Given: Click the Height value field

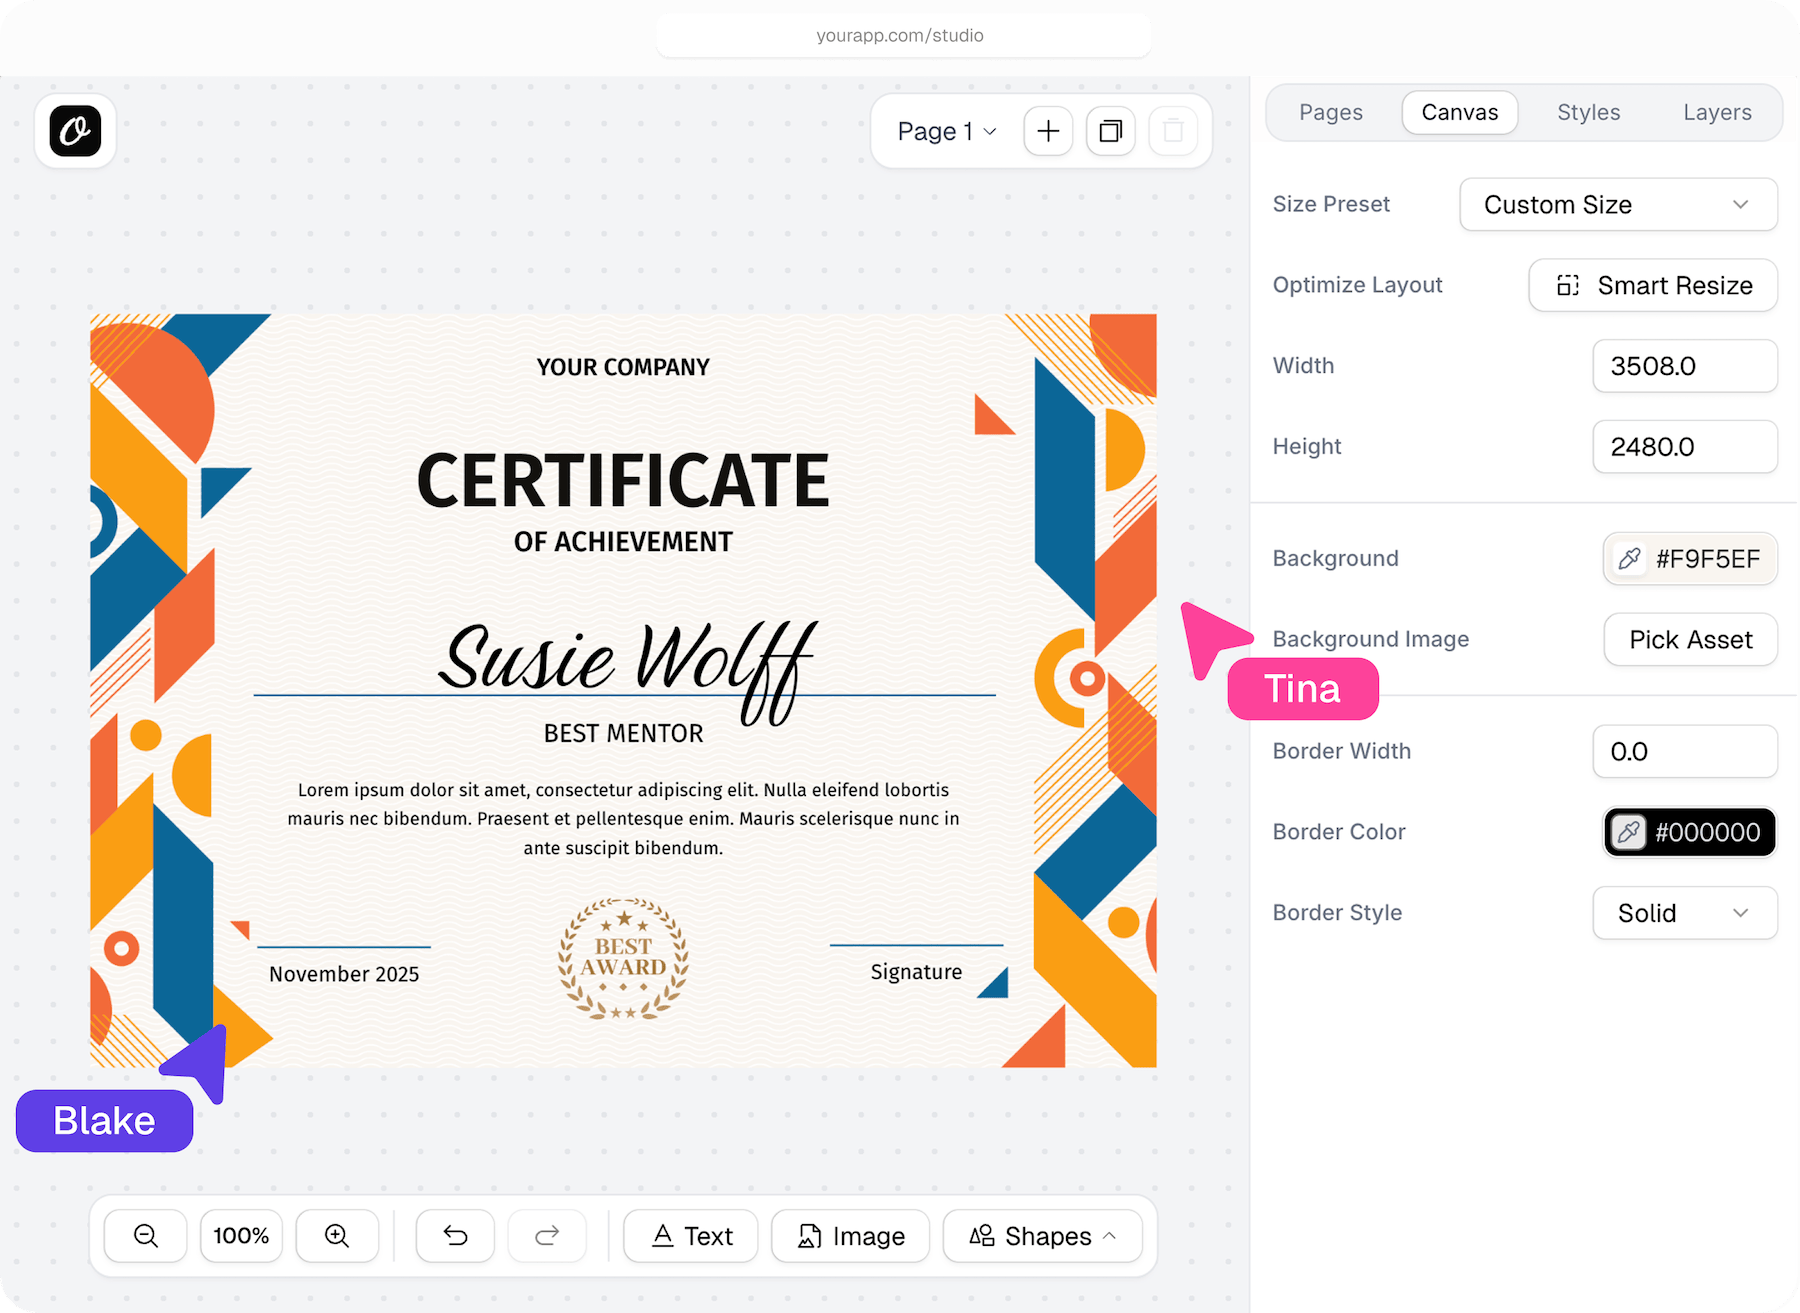Looking at the screenshot, I should 1684,447.
